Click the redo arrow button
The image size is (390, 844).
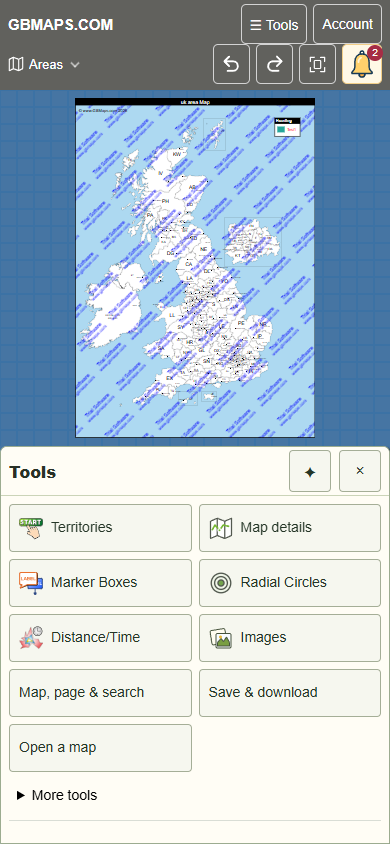(274, 64)
